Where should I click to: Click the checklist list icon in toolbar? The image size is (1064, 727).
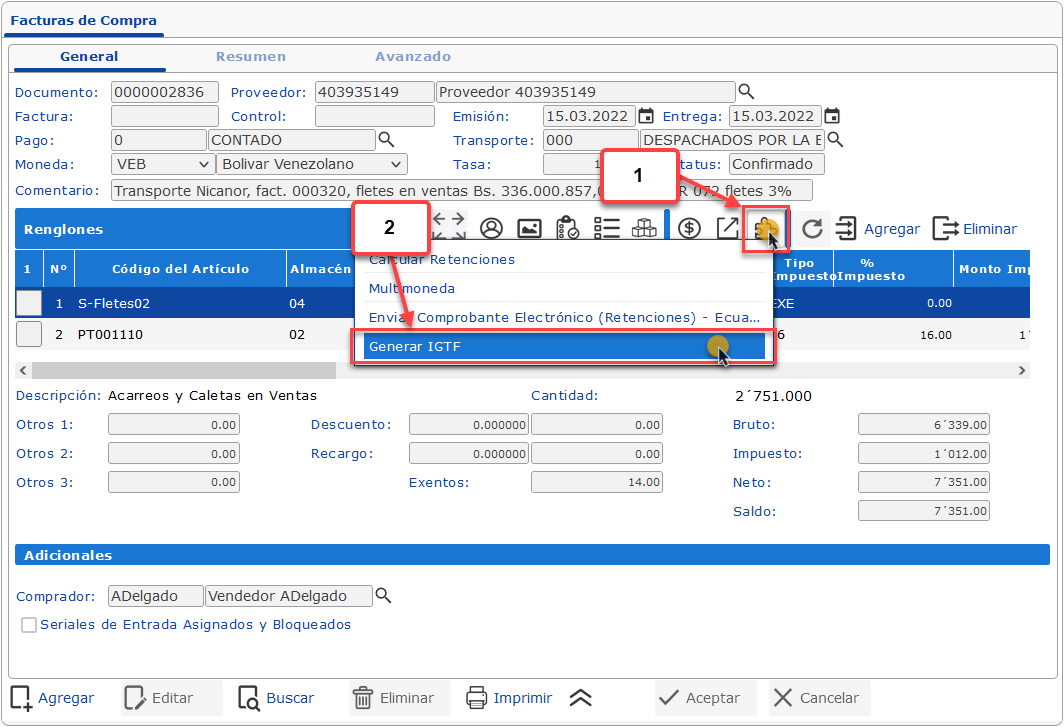coord(606,229)
